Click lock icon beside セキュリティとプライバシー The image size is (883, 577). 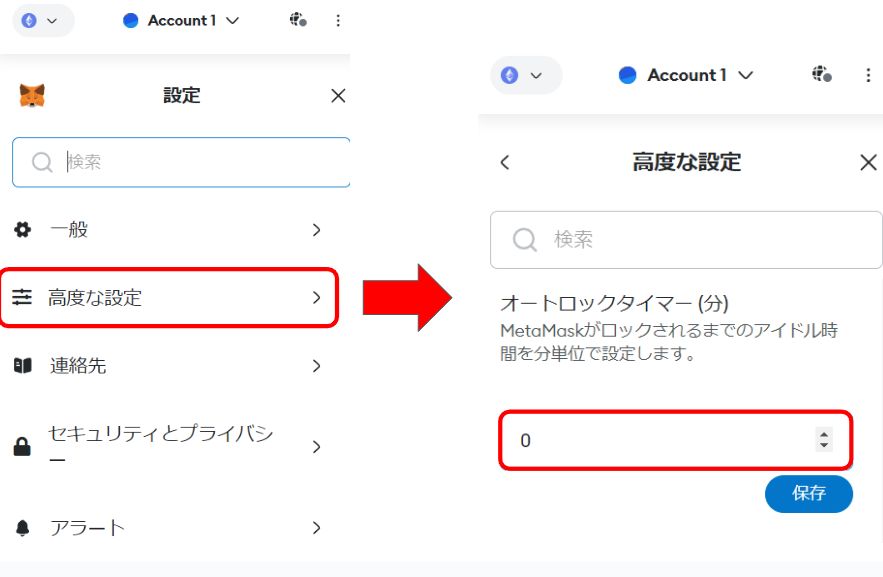pos(22,446)
